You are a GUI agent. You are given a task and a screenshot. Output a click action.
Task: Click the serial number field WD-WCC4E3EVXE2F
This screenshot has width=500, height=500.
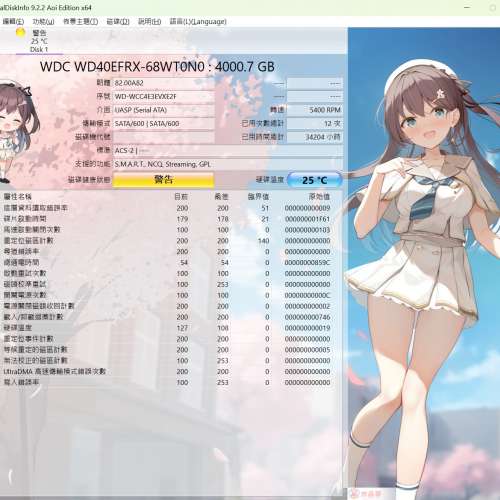point(163,97)
